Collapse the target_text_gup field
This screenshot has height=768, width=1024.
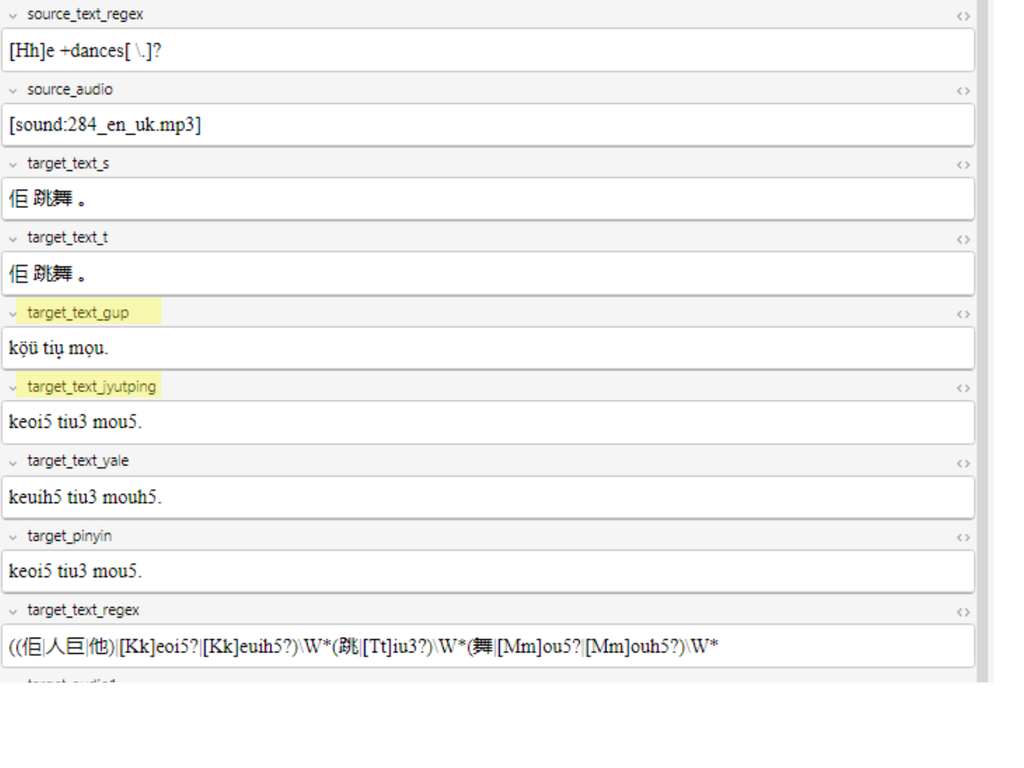coord(12,314)
